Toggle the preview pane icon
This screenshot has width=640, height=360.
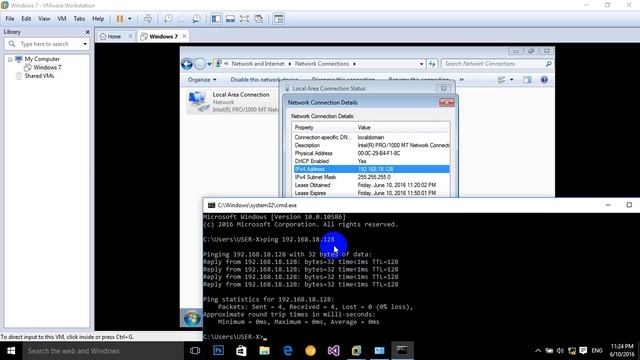point(527,80)
